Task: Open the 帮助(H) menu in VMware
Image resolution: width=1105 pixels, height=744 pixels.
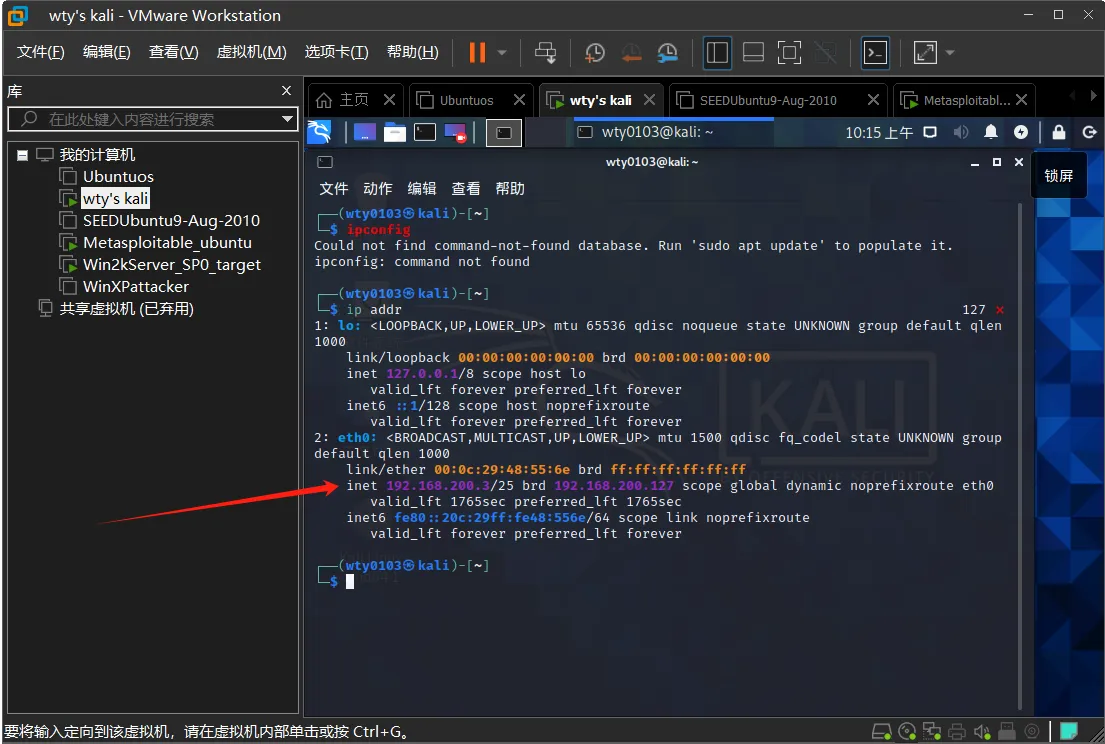Action: click(x=412, y=52)
